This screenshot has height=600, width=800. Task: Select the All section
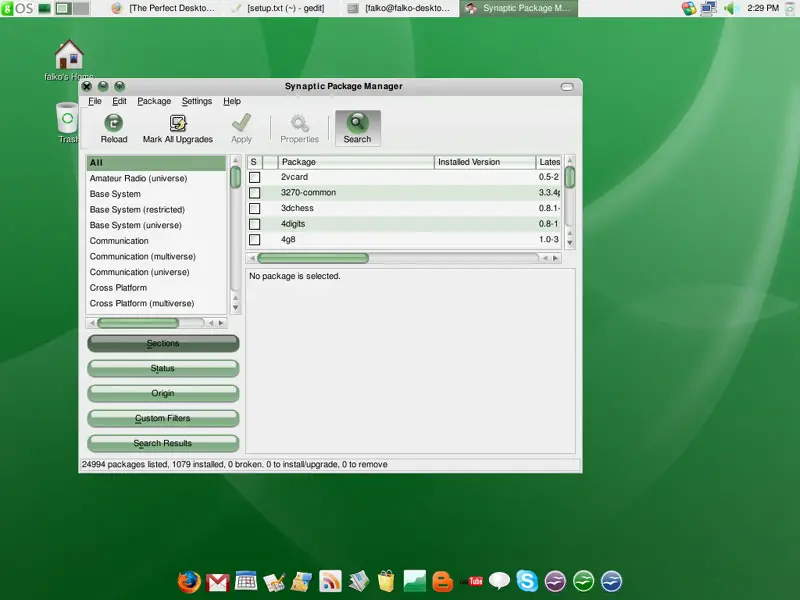(156, 163)
